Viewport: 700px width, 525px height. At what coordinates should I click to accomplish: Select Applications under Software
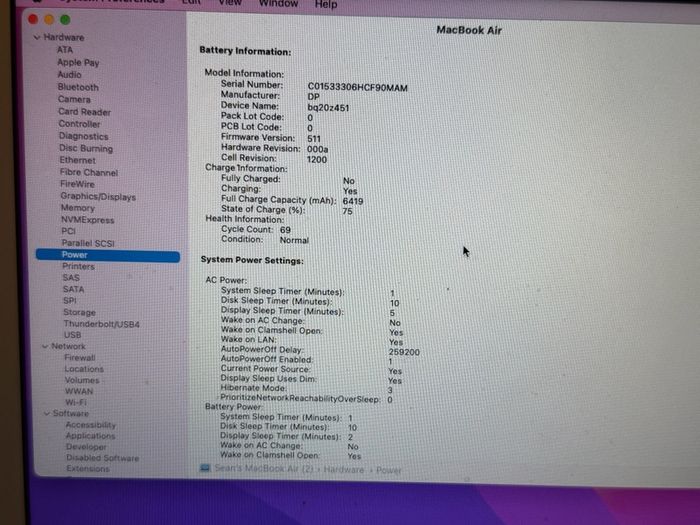[91, 436]
